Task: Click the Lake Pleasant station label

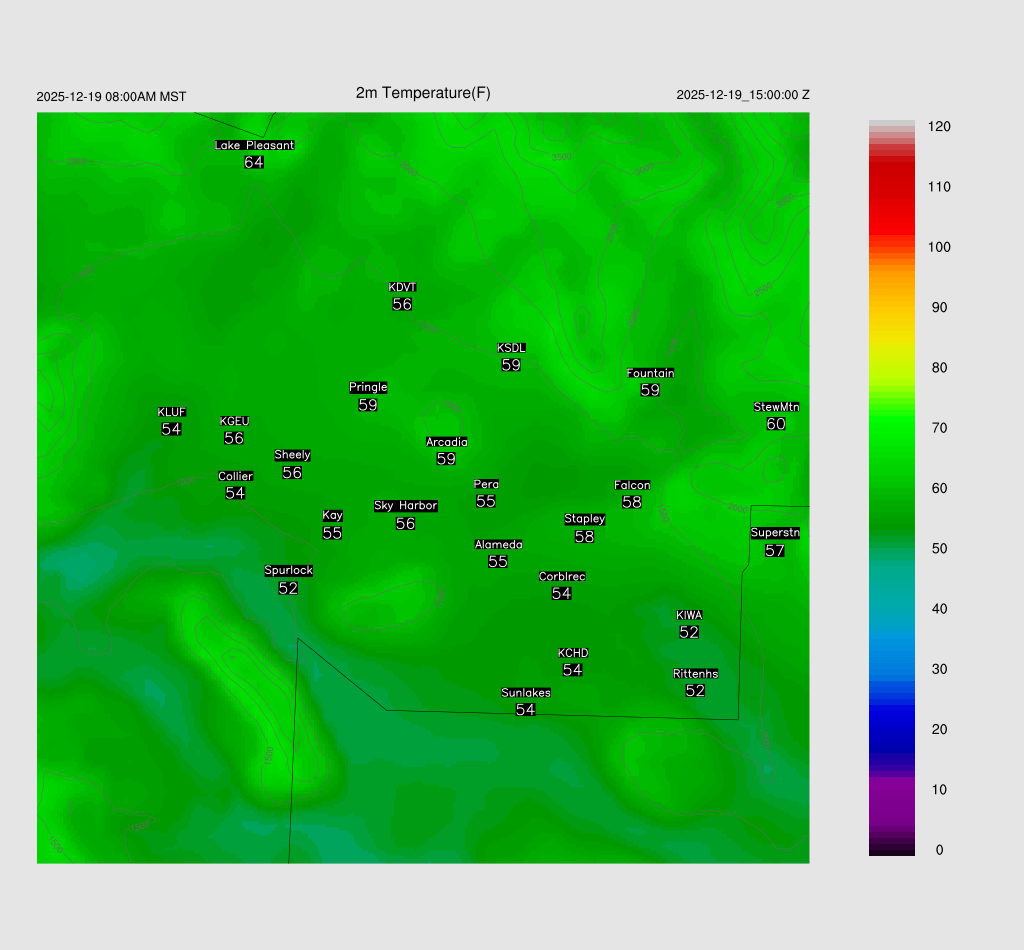Action: [254, 145]
